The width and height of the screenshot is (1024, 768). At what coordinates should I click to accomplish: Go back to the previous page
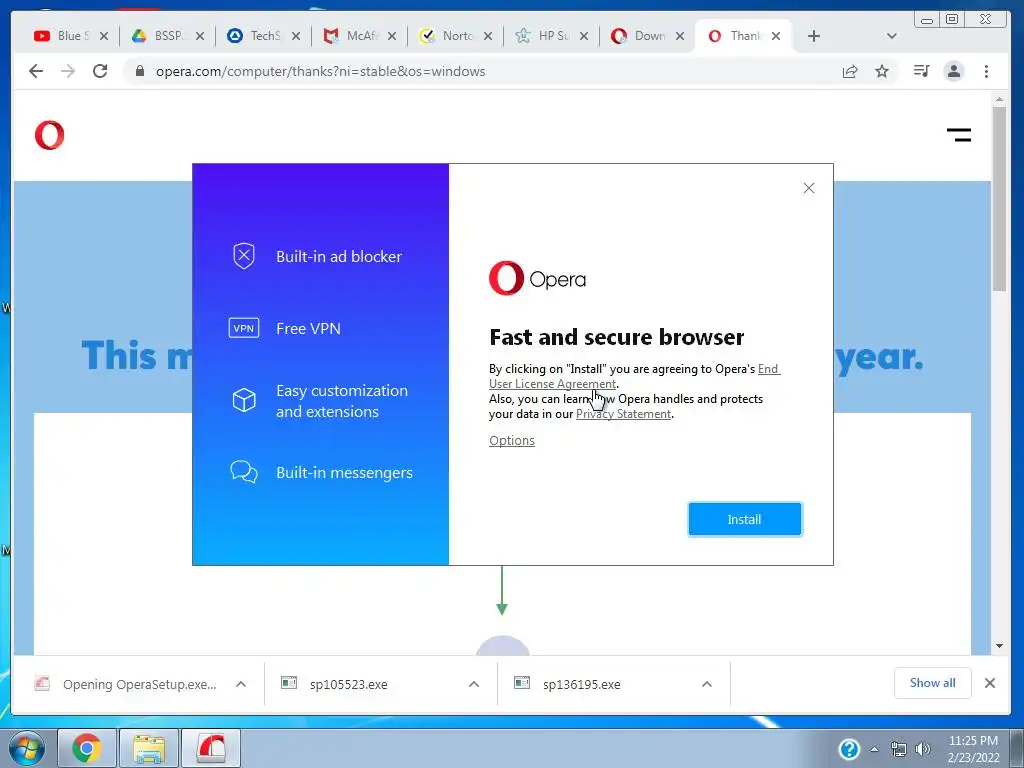click(x=36, y=71)
